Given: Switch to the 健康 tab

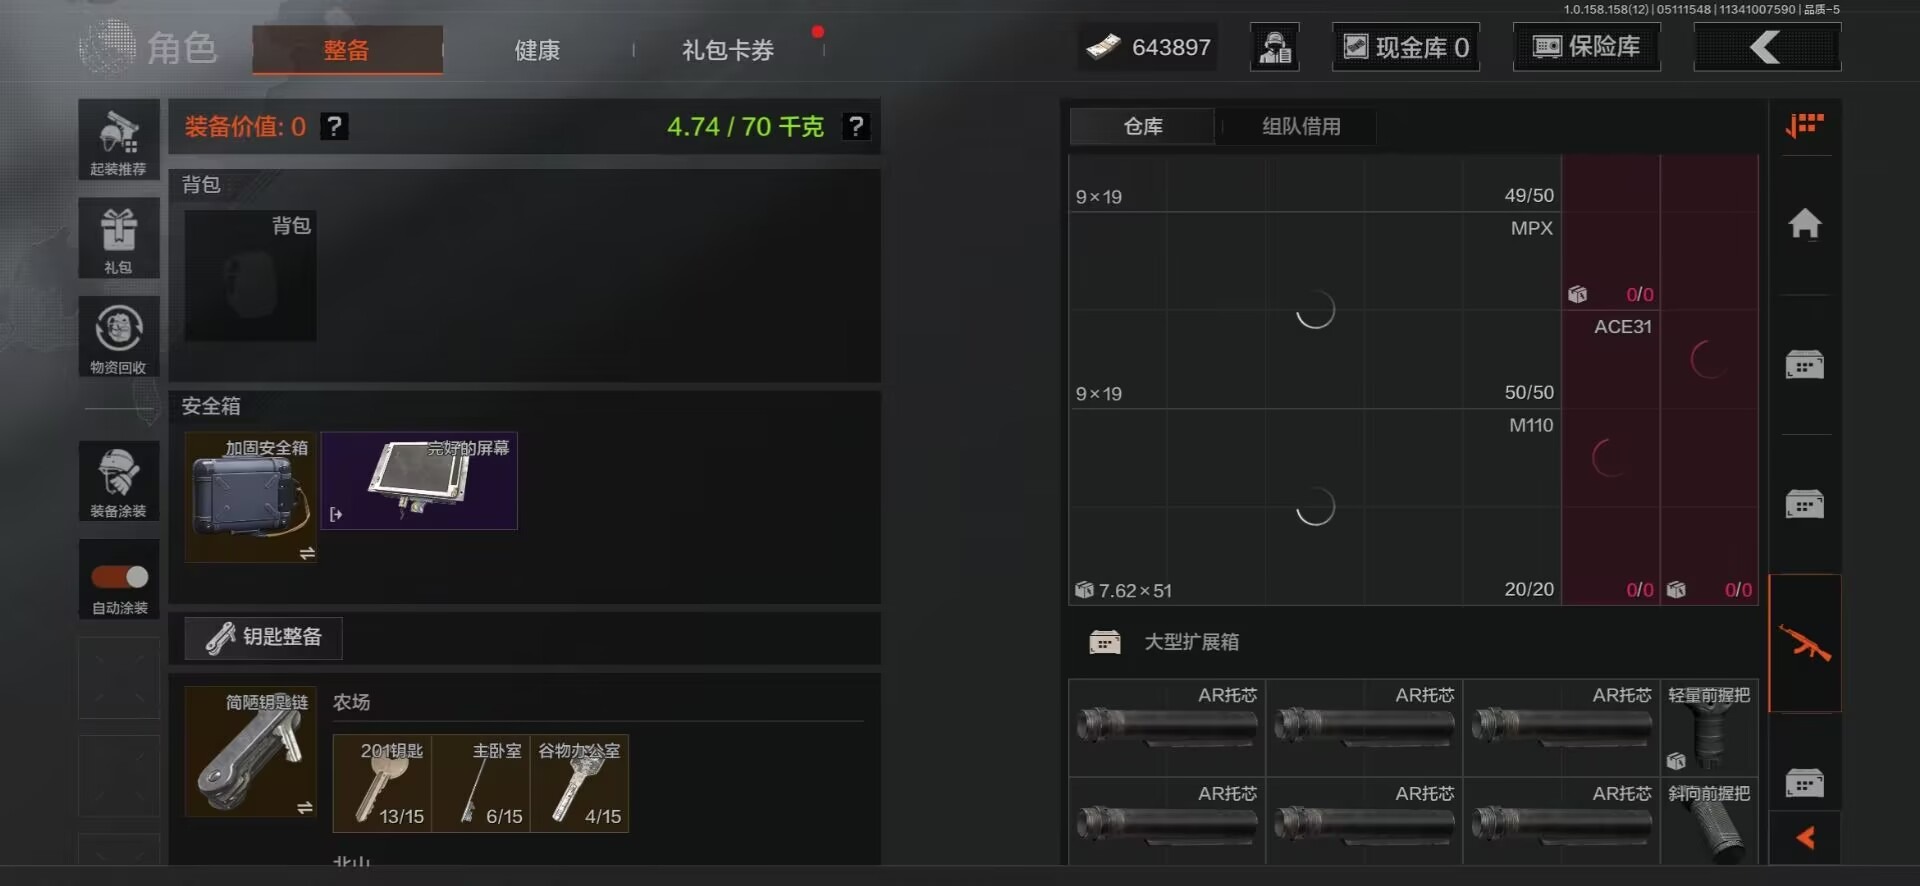Looking at the screenshot, I should click(537, 50).
